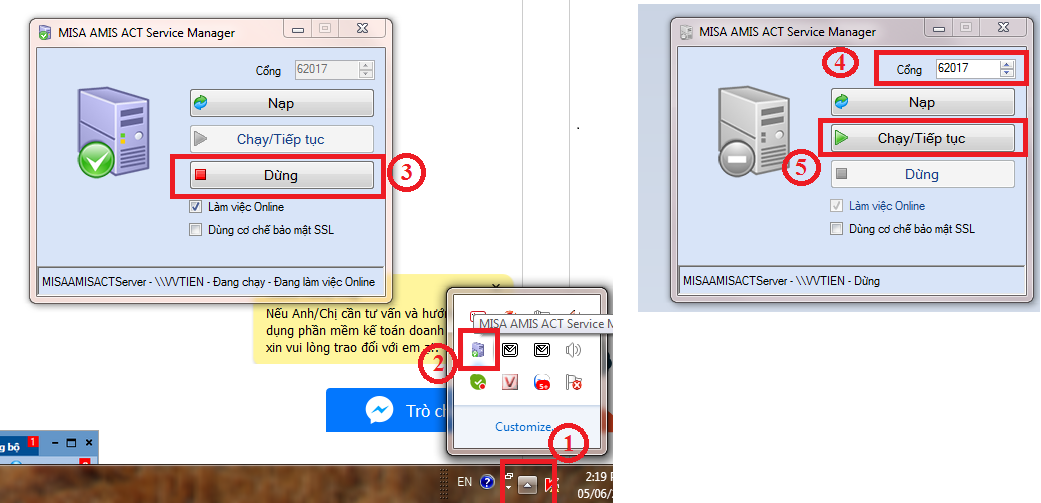1041x503 pixels.
Task: Click the Customize link in tray popup
Action: pos(523,427)
